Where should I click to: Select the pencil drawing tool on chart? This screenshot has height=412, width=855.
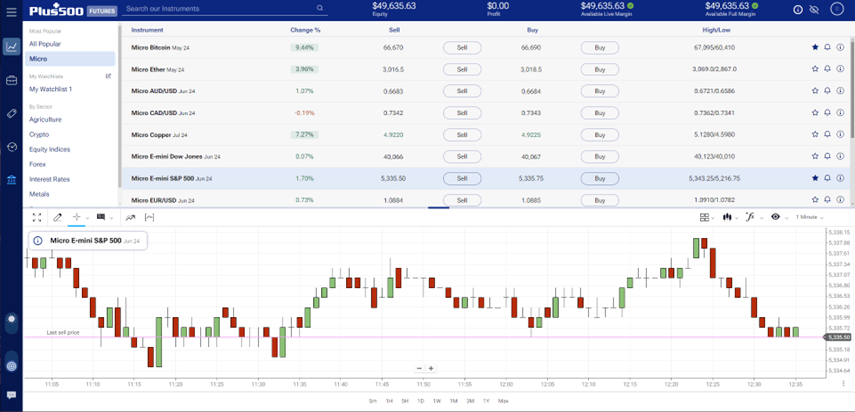click(x=58, y=217)
